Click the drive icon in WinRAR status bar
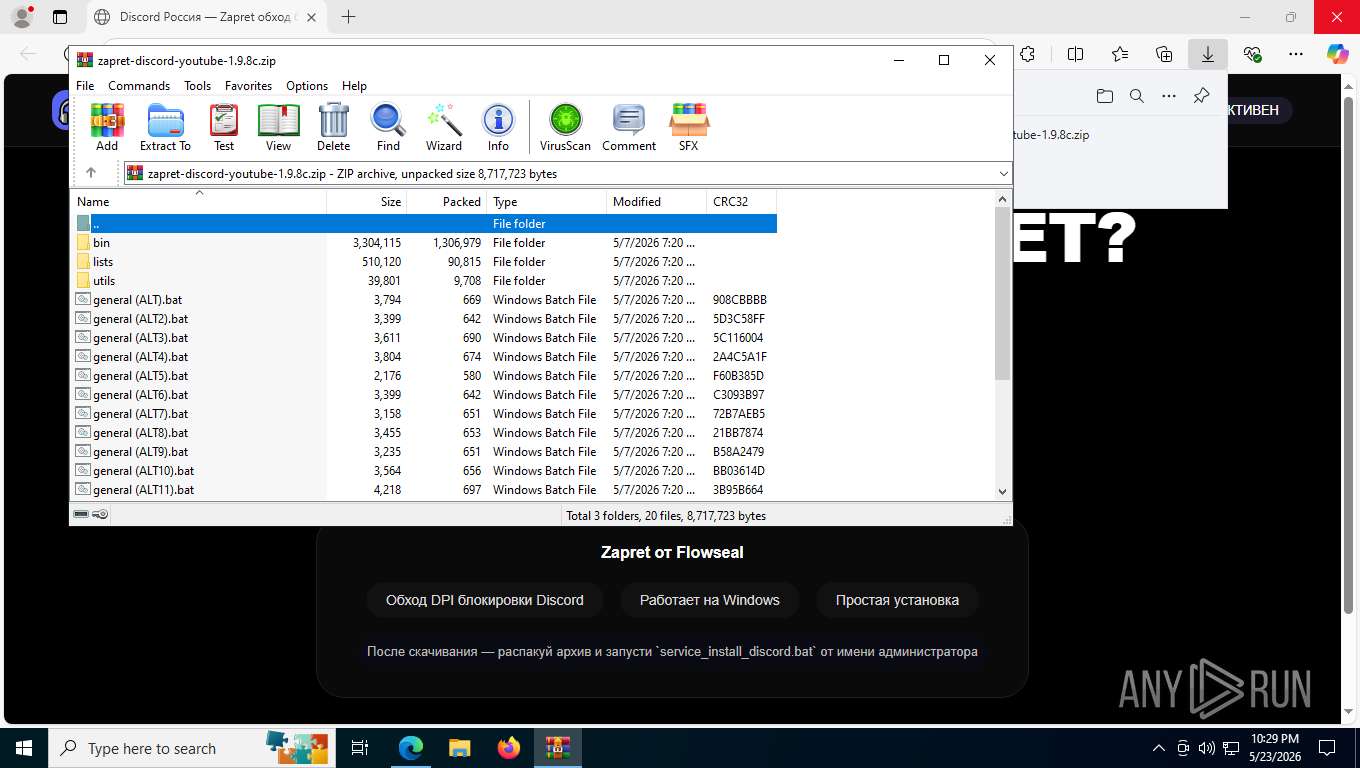Image resolution: width=1360 pixels, height=768 pixels. tap(81, 514)
